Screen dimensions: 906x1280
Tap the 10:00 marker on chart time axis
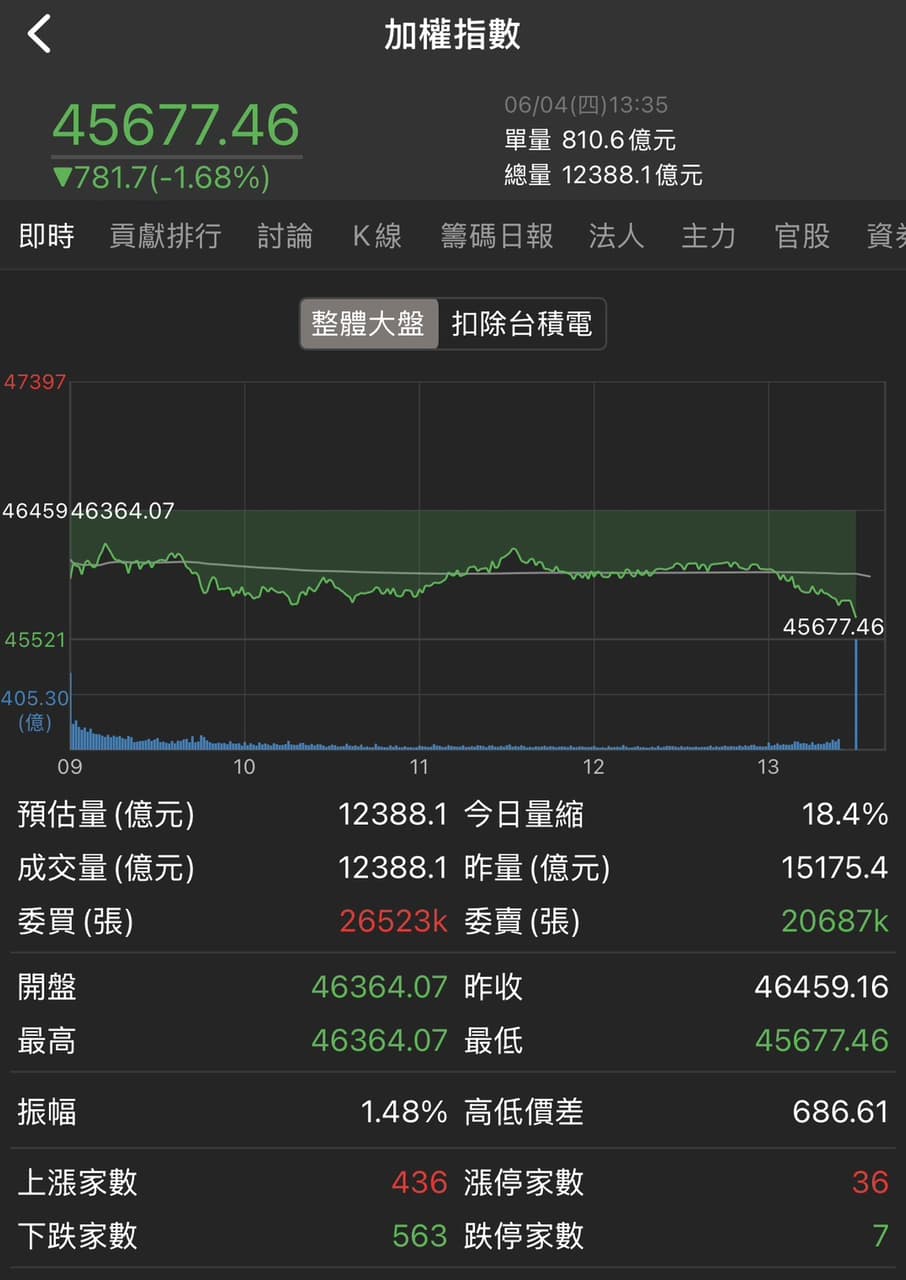click(x=244, y=767)
